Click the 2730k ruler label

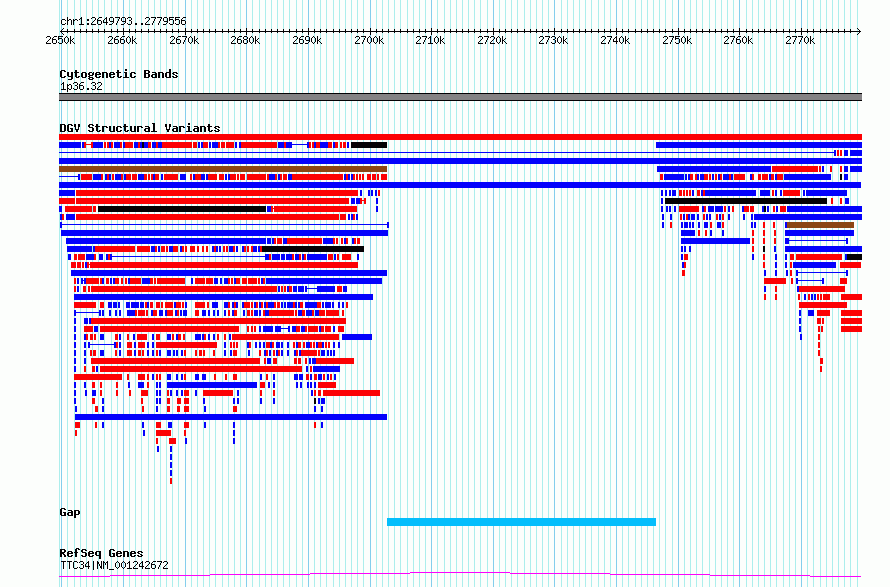tap(553, 40)
